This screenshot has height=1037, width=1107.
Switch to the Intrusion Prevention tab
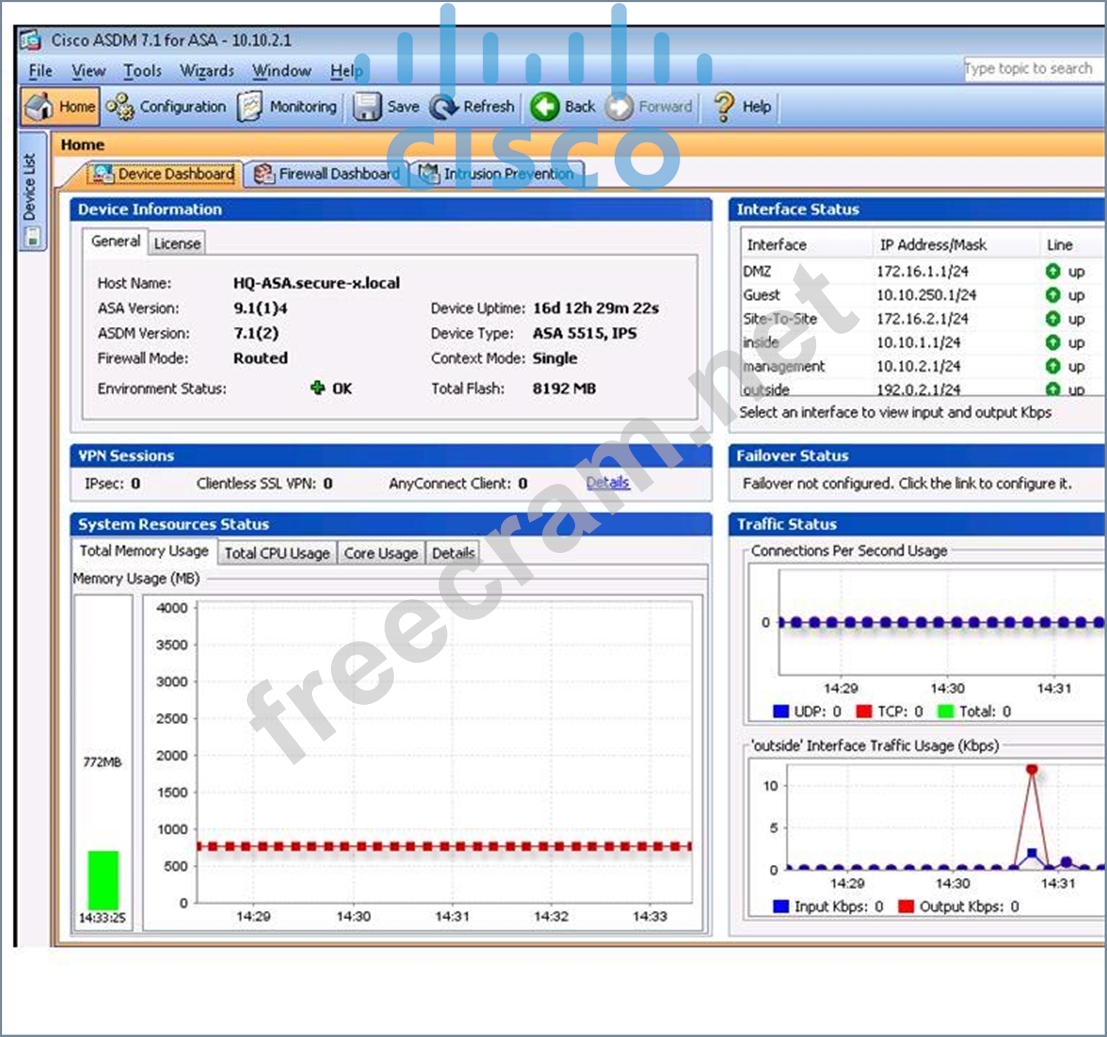tap(496, 174)
